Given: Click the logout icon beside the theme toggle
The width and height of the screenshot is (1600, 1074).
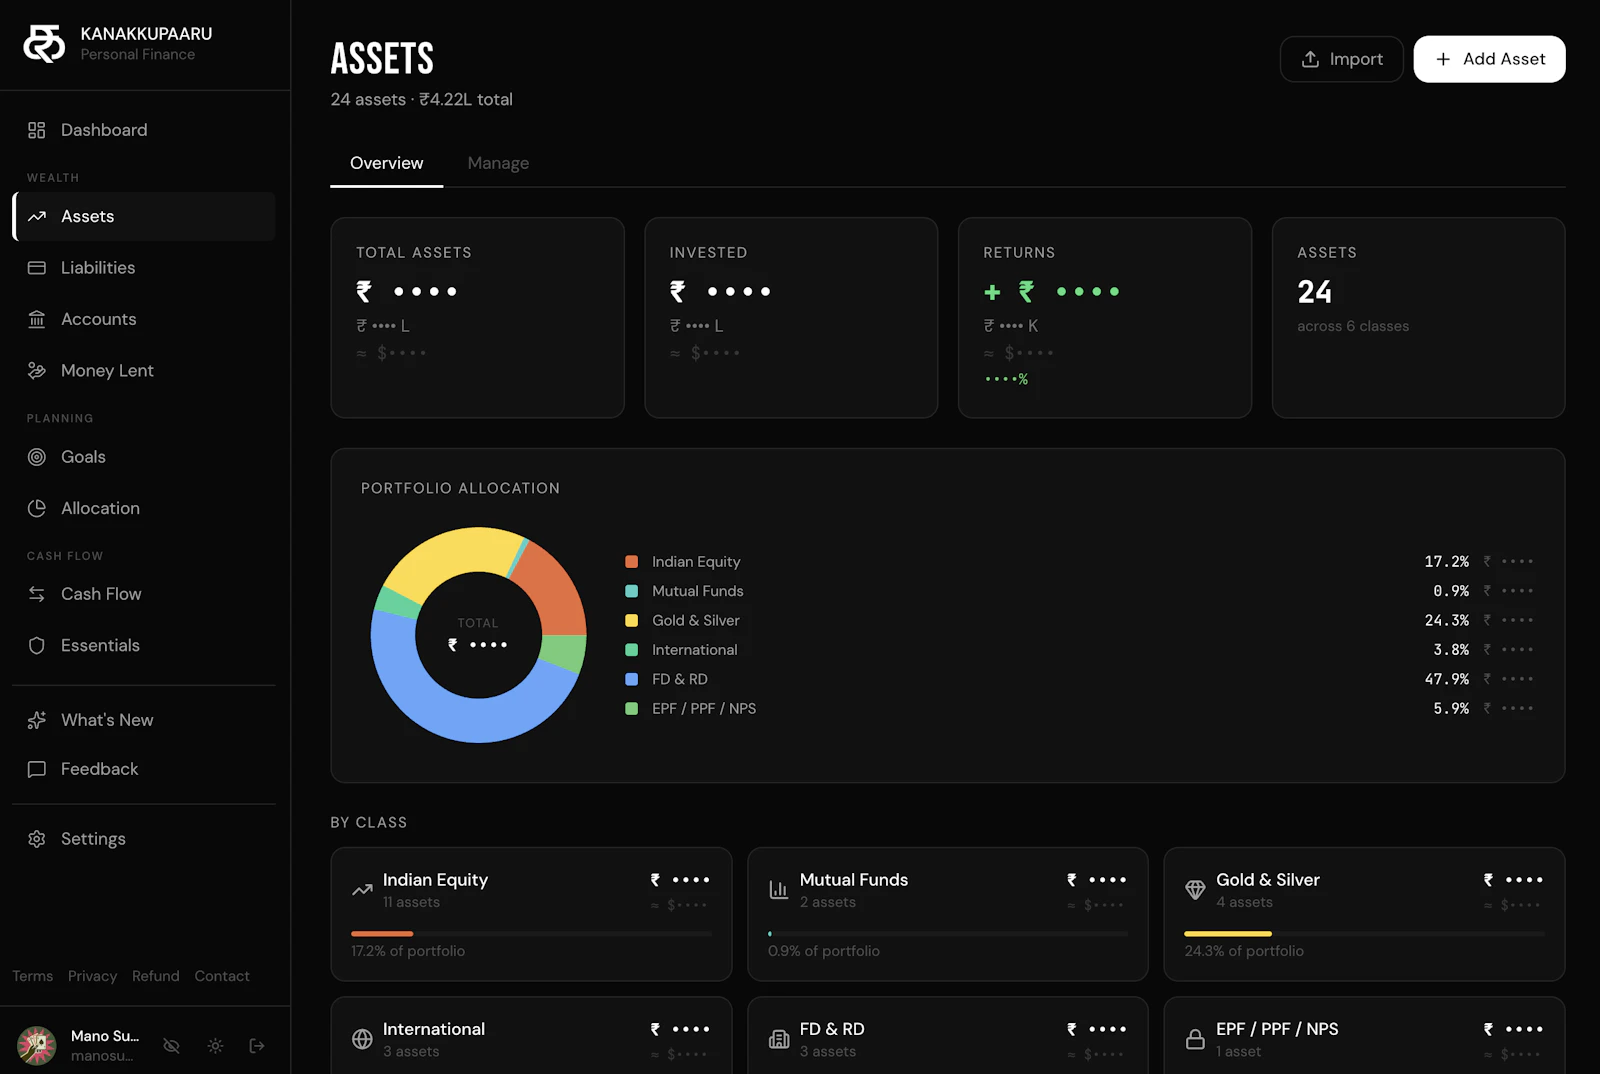Looking at the screenshot, I should pos(257,1046).
